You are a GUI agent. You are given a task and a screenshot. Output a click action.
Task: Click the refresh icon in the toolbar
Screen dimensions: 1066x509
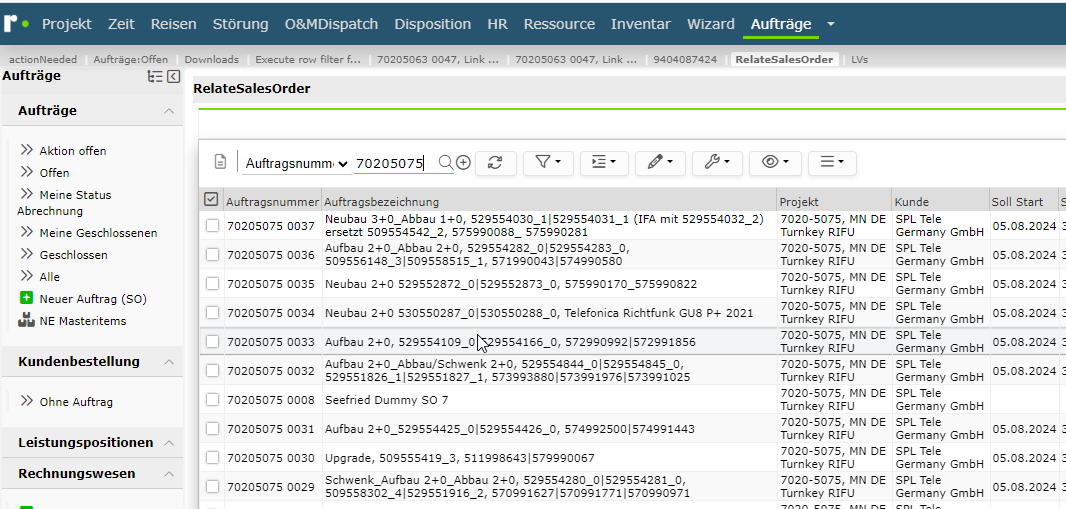(x=496, y=162)
